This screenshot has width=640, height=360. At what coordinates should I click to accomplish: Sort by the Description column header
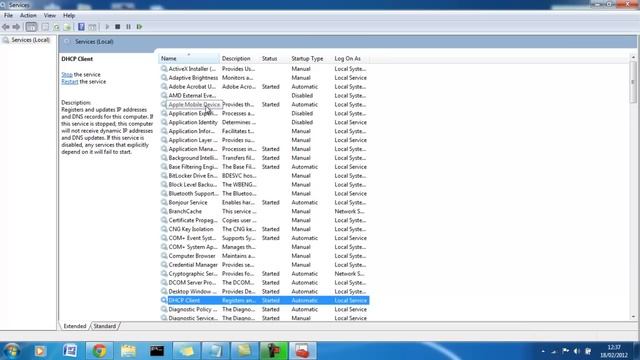240,59
